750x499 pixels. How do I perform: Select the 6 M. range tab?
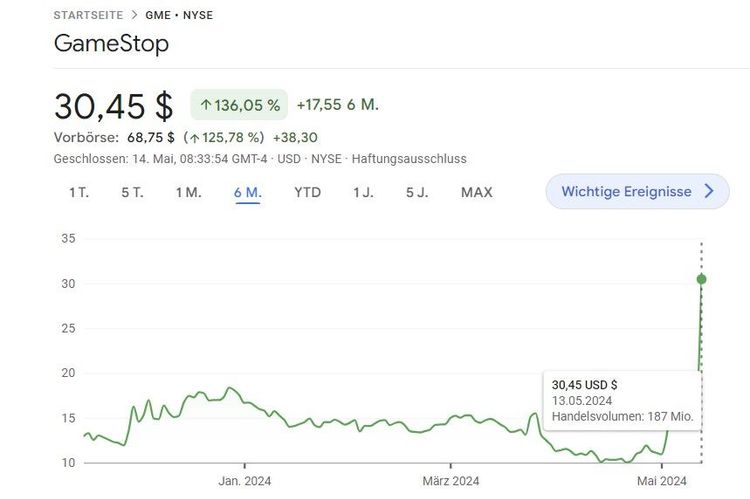[247, 192]
